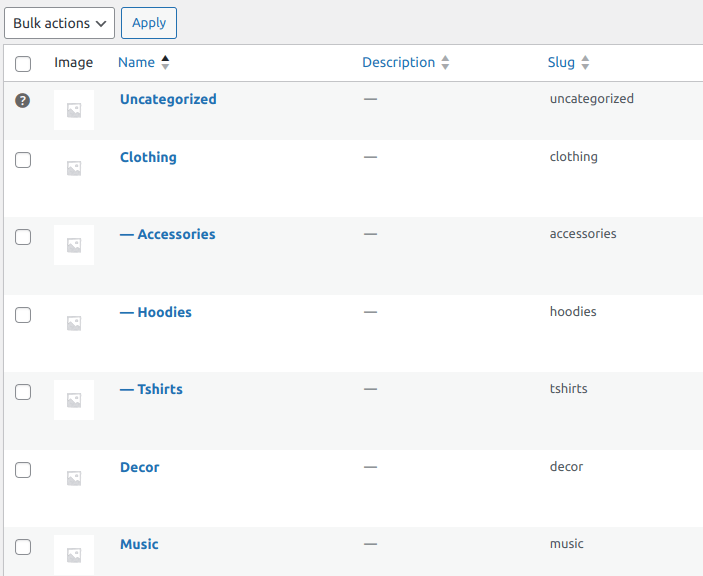Click the Music placeholder image
This screenshot has height=576, width=703.
click(74, 555)
